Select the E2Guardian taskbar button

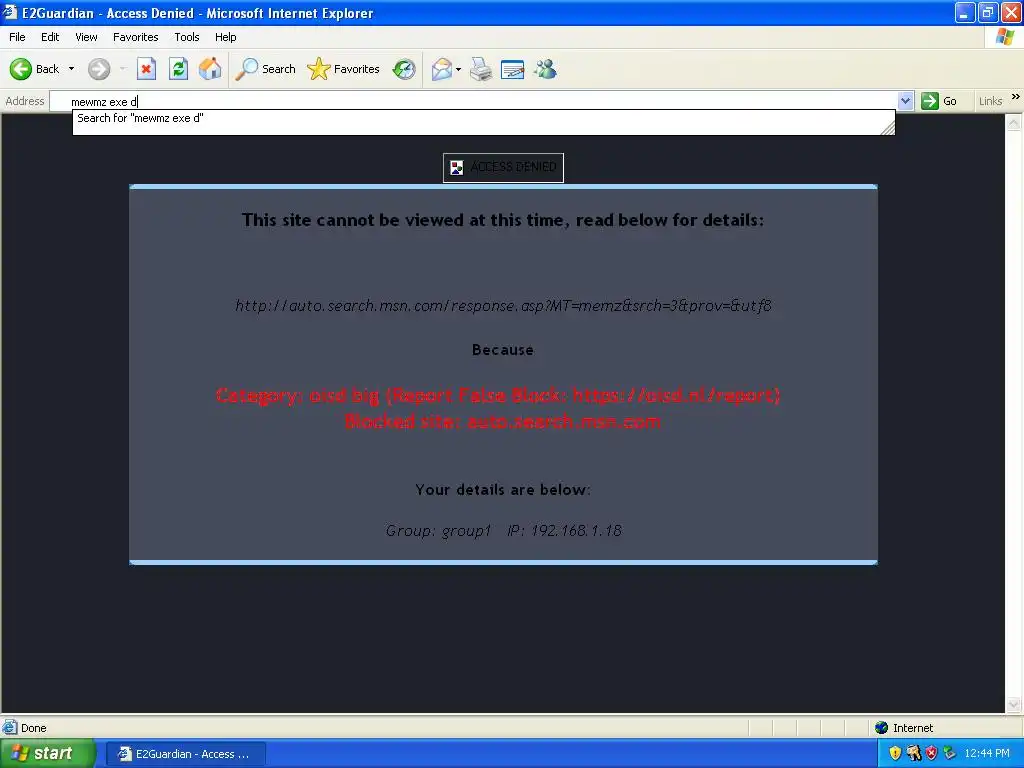185,754
